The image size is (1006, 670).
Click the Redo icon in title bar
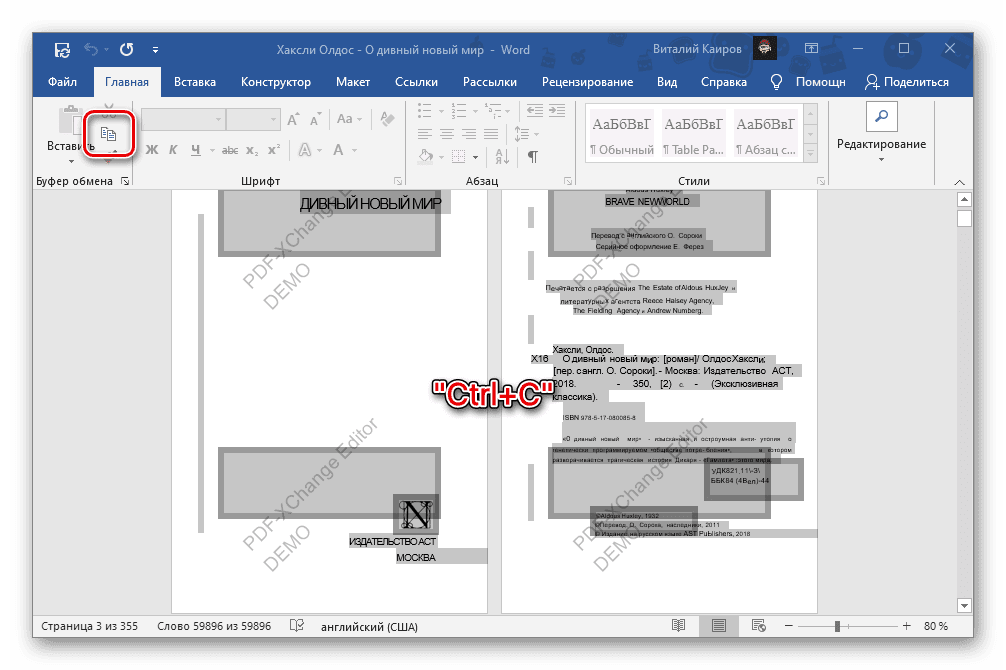point(126,49)
